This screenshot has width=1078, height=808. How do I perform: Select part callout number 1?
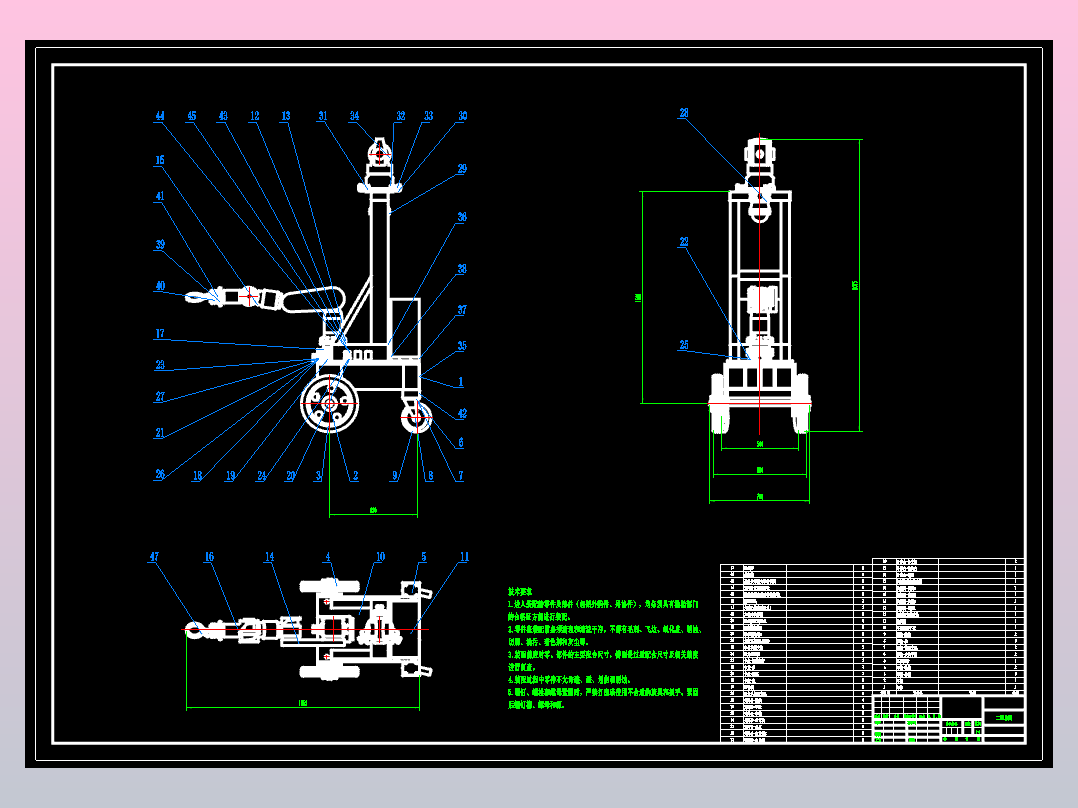pos(461,382)
